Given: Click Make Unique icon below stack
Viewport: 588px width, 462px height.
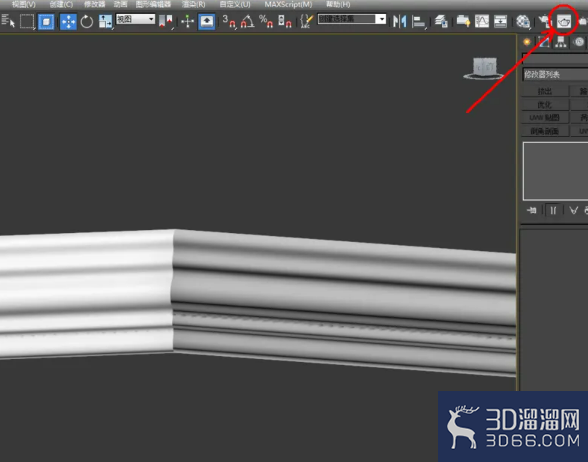Looking at the screenshot, I should coord(574,210).
